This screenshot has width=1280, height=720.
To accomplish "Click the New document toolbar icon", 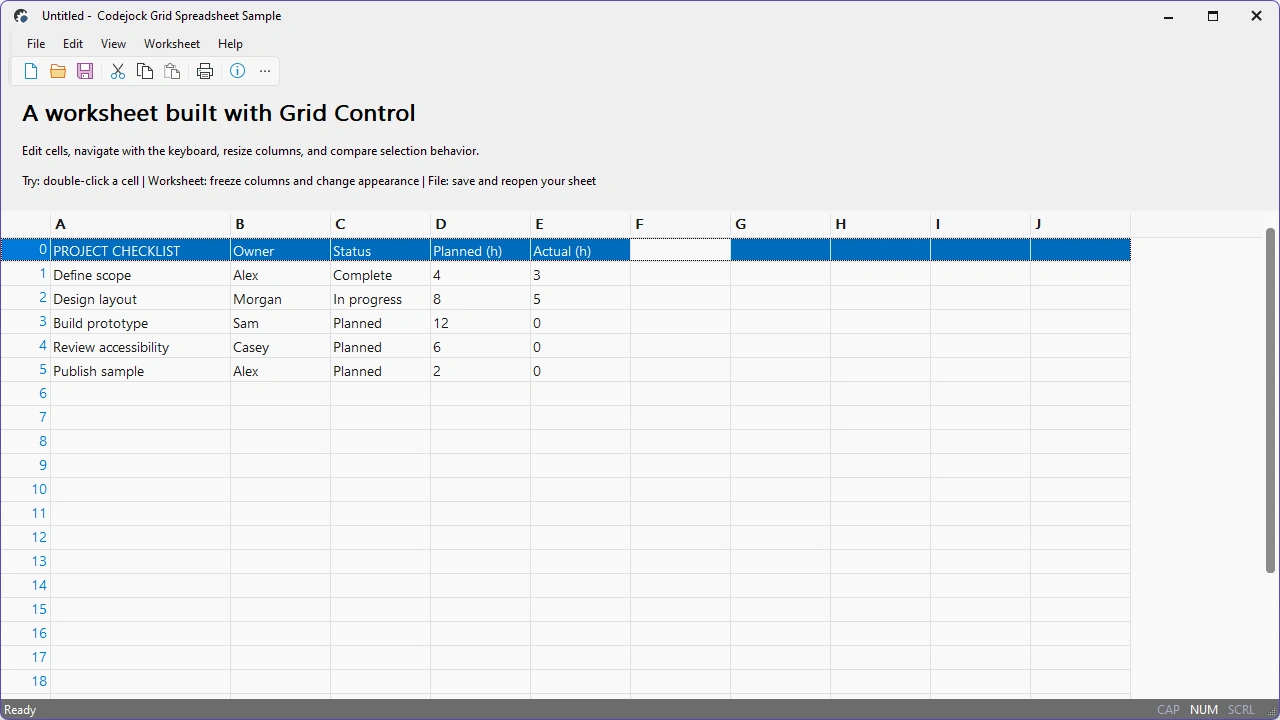I will (31, 71).
